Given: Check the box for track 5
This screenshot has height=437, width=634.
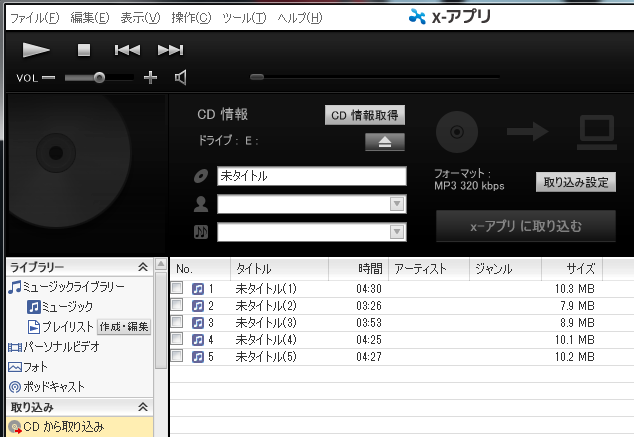Looking at the screenshot, I should [177, 356].
